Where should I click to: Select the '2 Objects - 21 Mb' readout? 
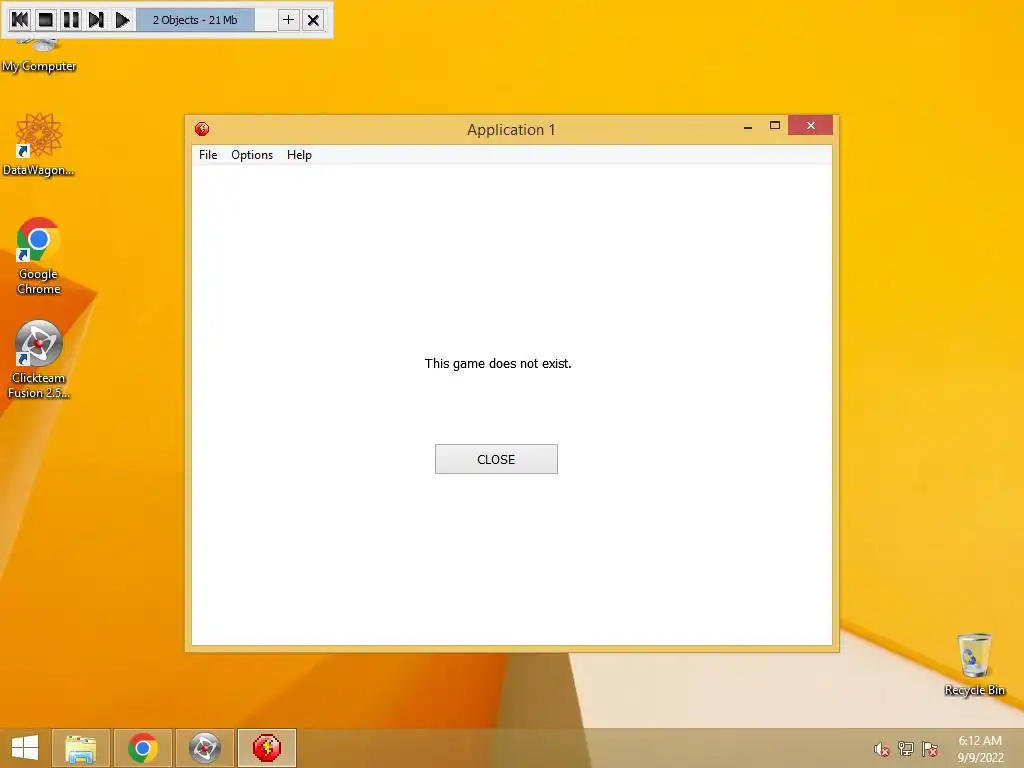(195, 20)
